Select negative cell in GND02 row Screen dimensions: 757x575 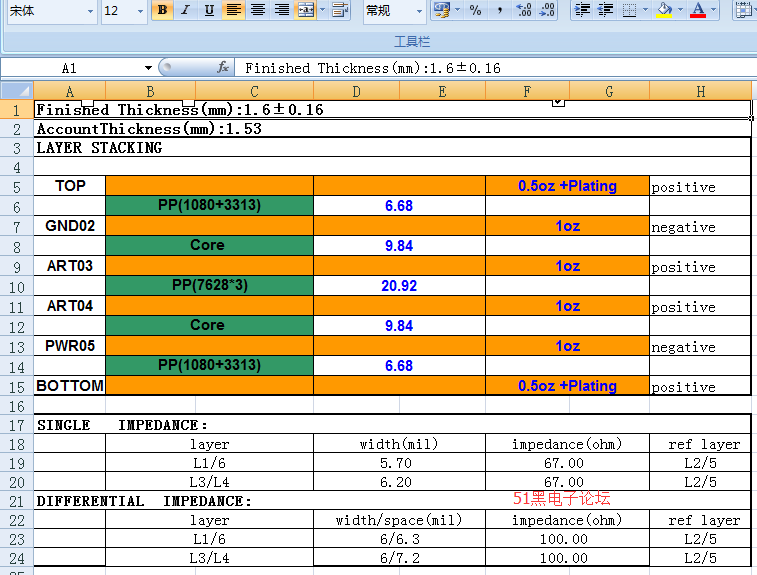click(700, 226)
